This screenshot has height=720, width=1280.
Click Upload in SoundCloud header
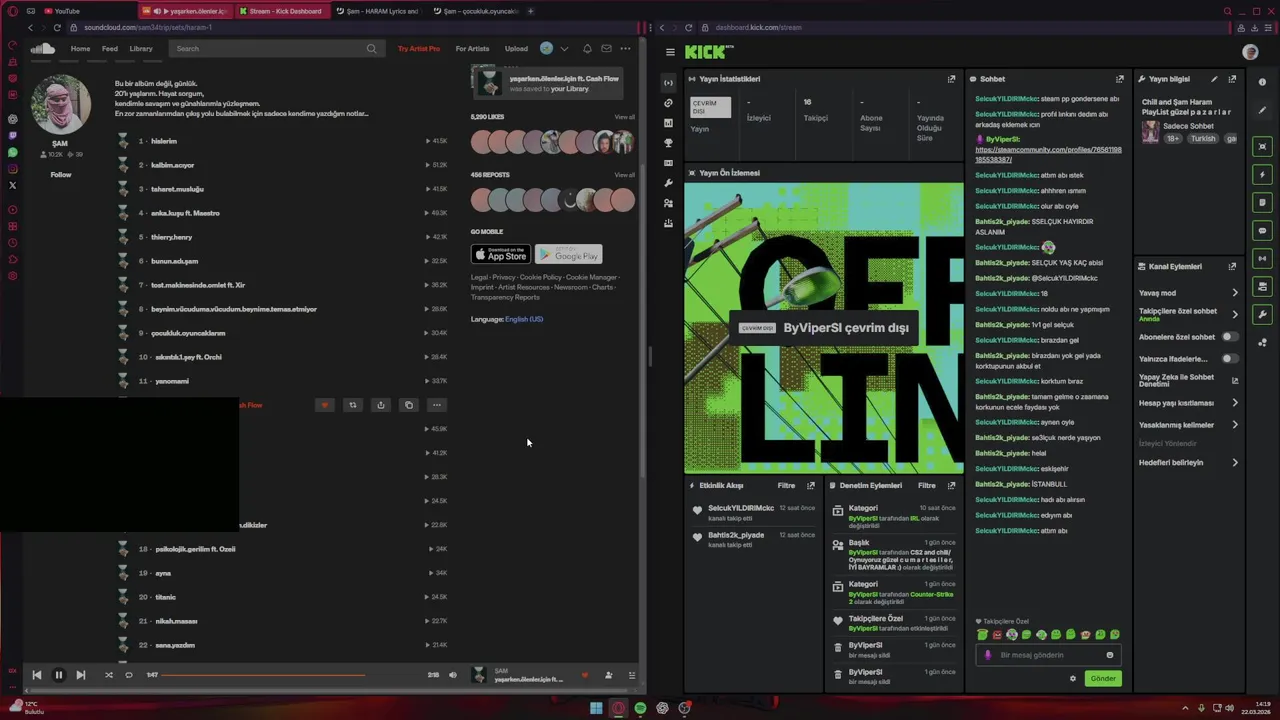pos(516,48)
